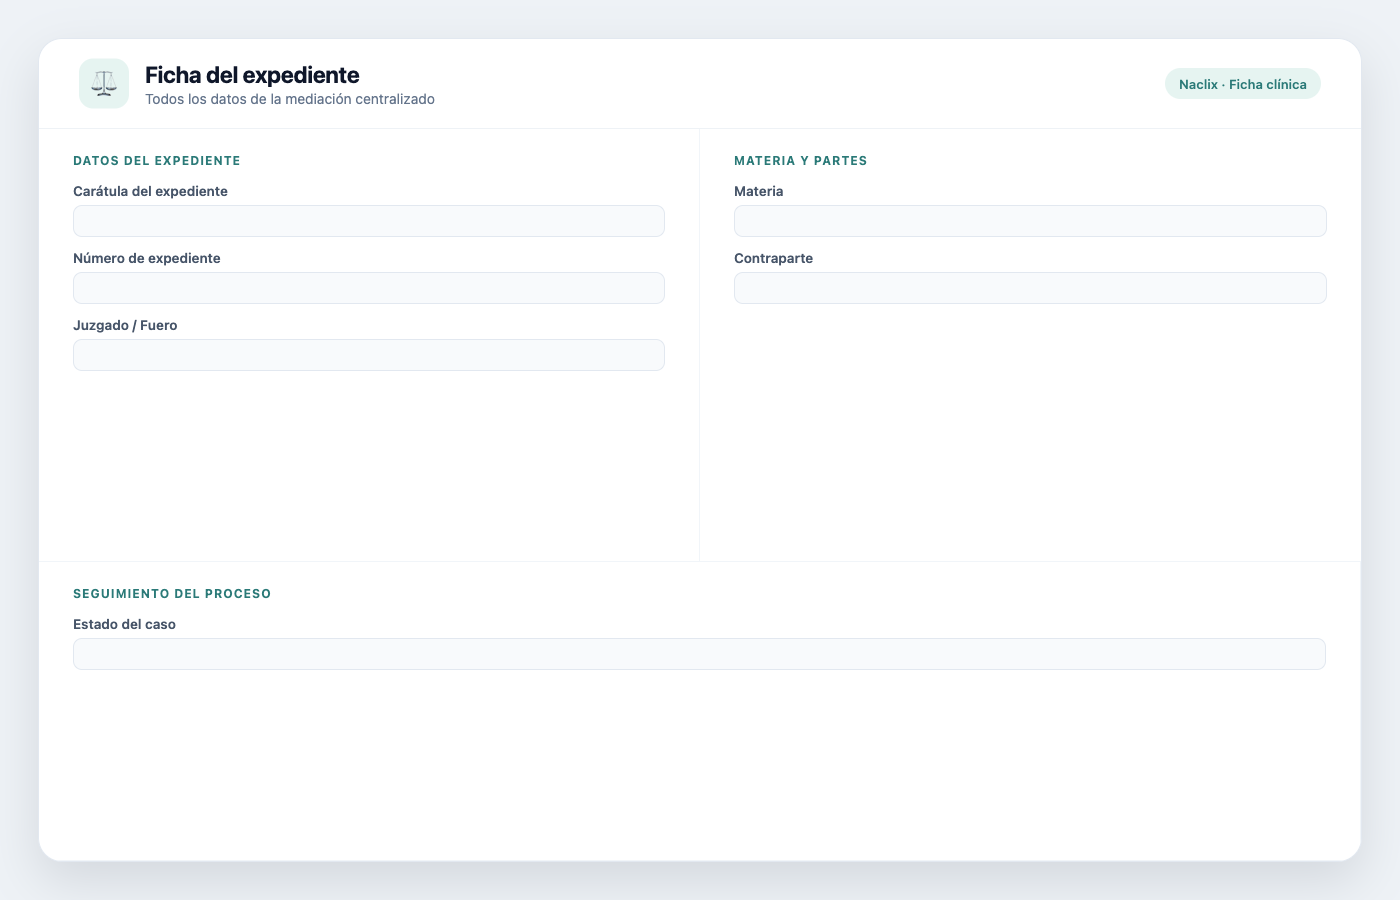Click the Naclix · Ficha clínica badge
Viewport: 1400px width, 900px height.
[x=1243, y=84]
